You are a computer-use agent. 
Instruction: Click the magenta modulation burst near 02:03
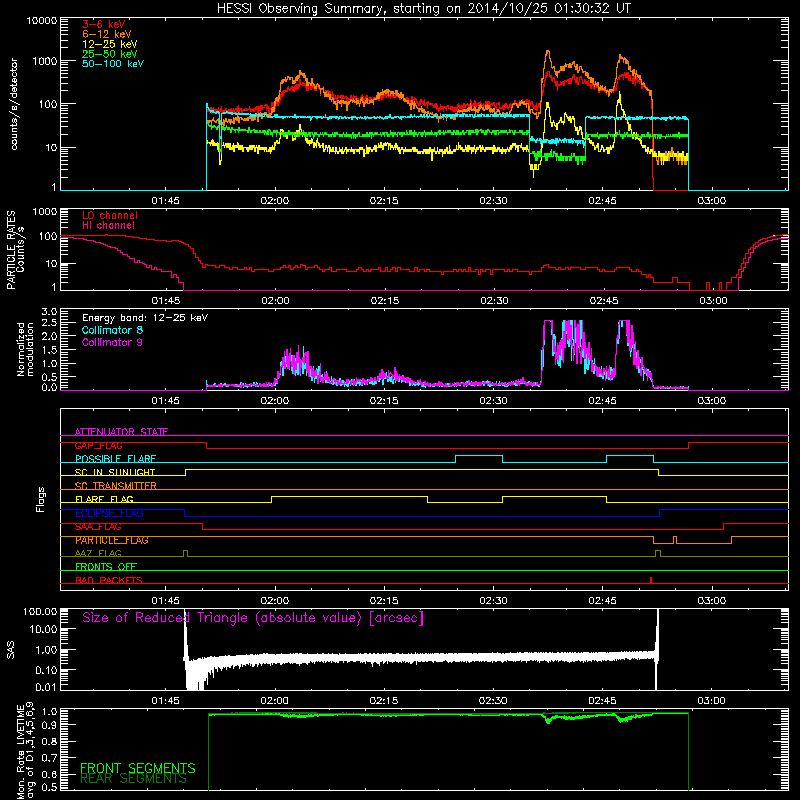297,363
